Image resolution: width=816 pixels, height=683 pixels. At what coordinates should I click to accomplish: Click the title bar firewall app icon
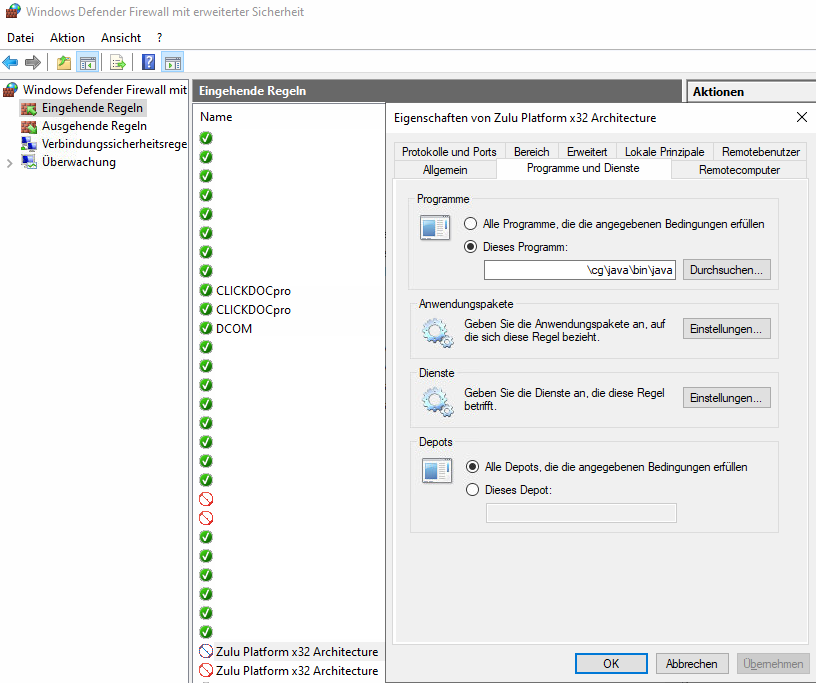pos(13,11)
